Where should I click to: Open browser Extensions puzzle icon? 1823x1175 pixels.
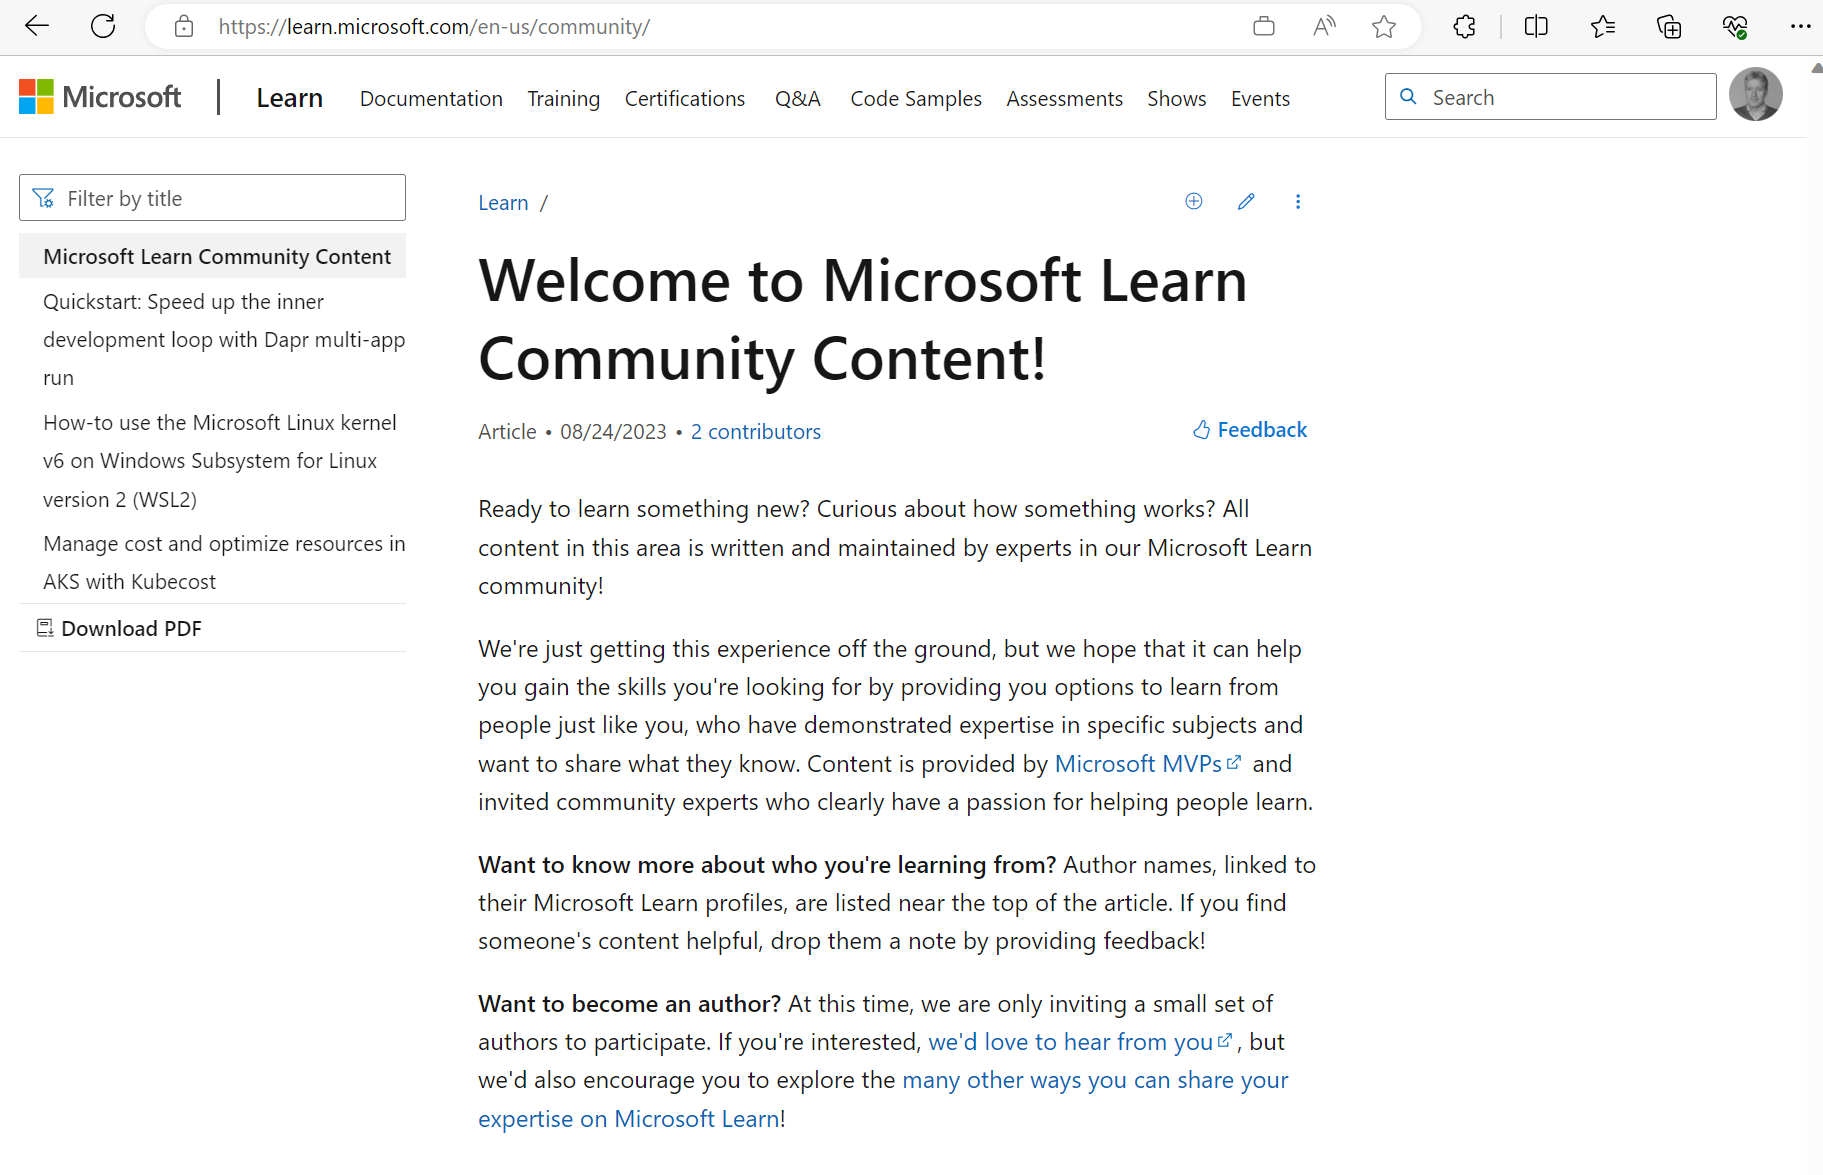point(1465,26)
